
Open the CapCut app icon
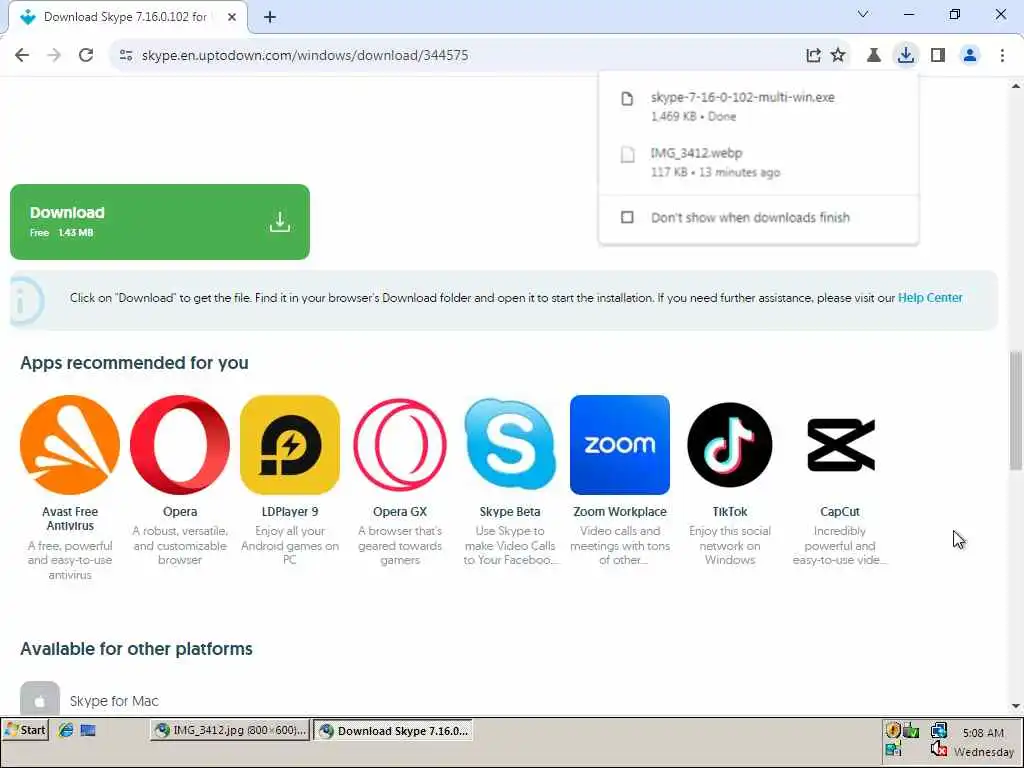[840, 445]
